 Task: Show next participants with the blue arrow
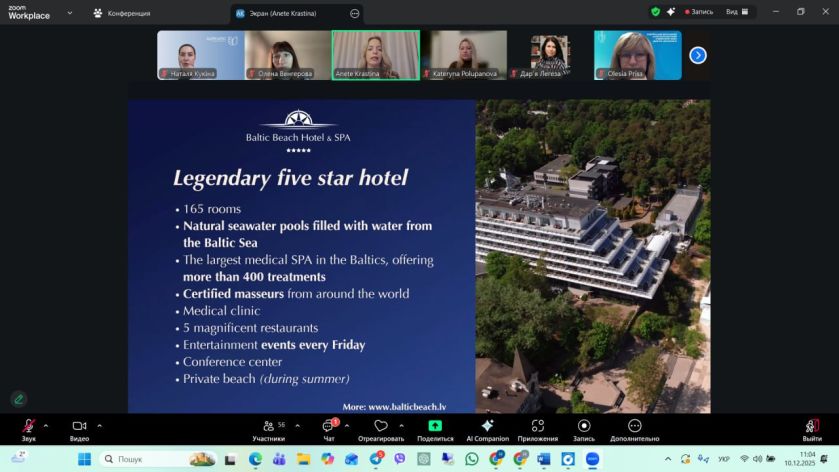pyautogui.click(x=697, y=55)
